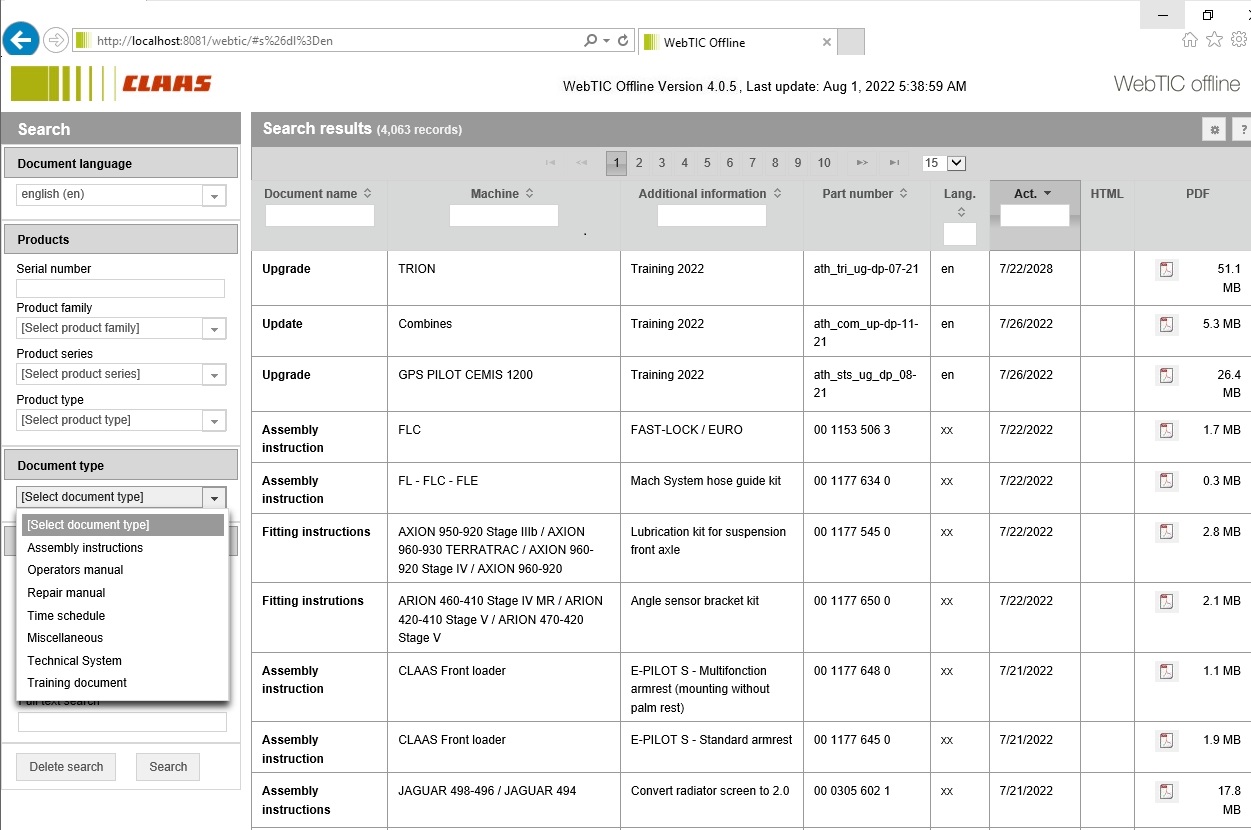Open address bar search dropdown arrow
The height and width of the screenshot is (830, 1251).
click(x=606, y=41)
